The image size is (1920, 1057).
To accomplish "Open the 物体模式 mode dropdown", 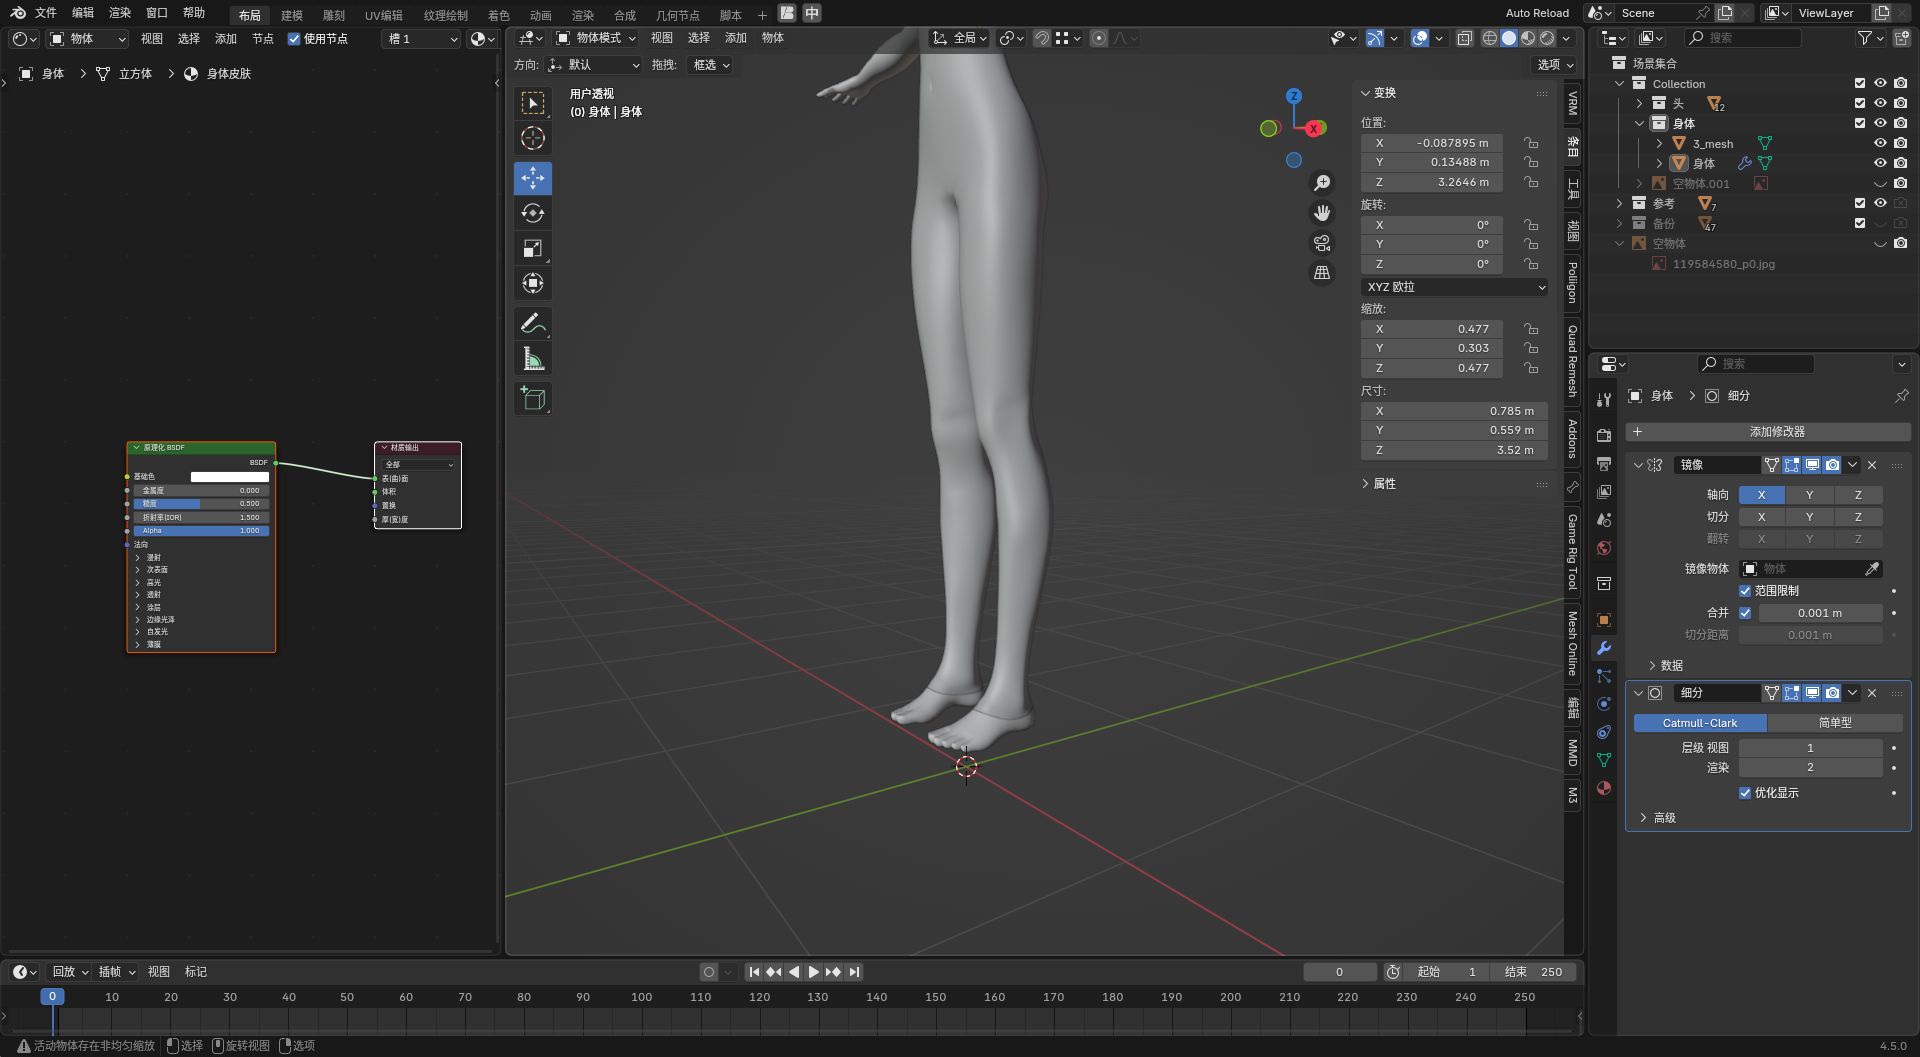I will [x=597, y=38].
